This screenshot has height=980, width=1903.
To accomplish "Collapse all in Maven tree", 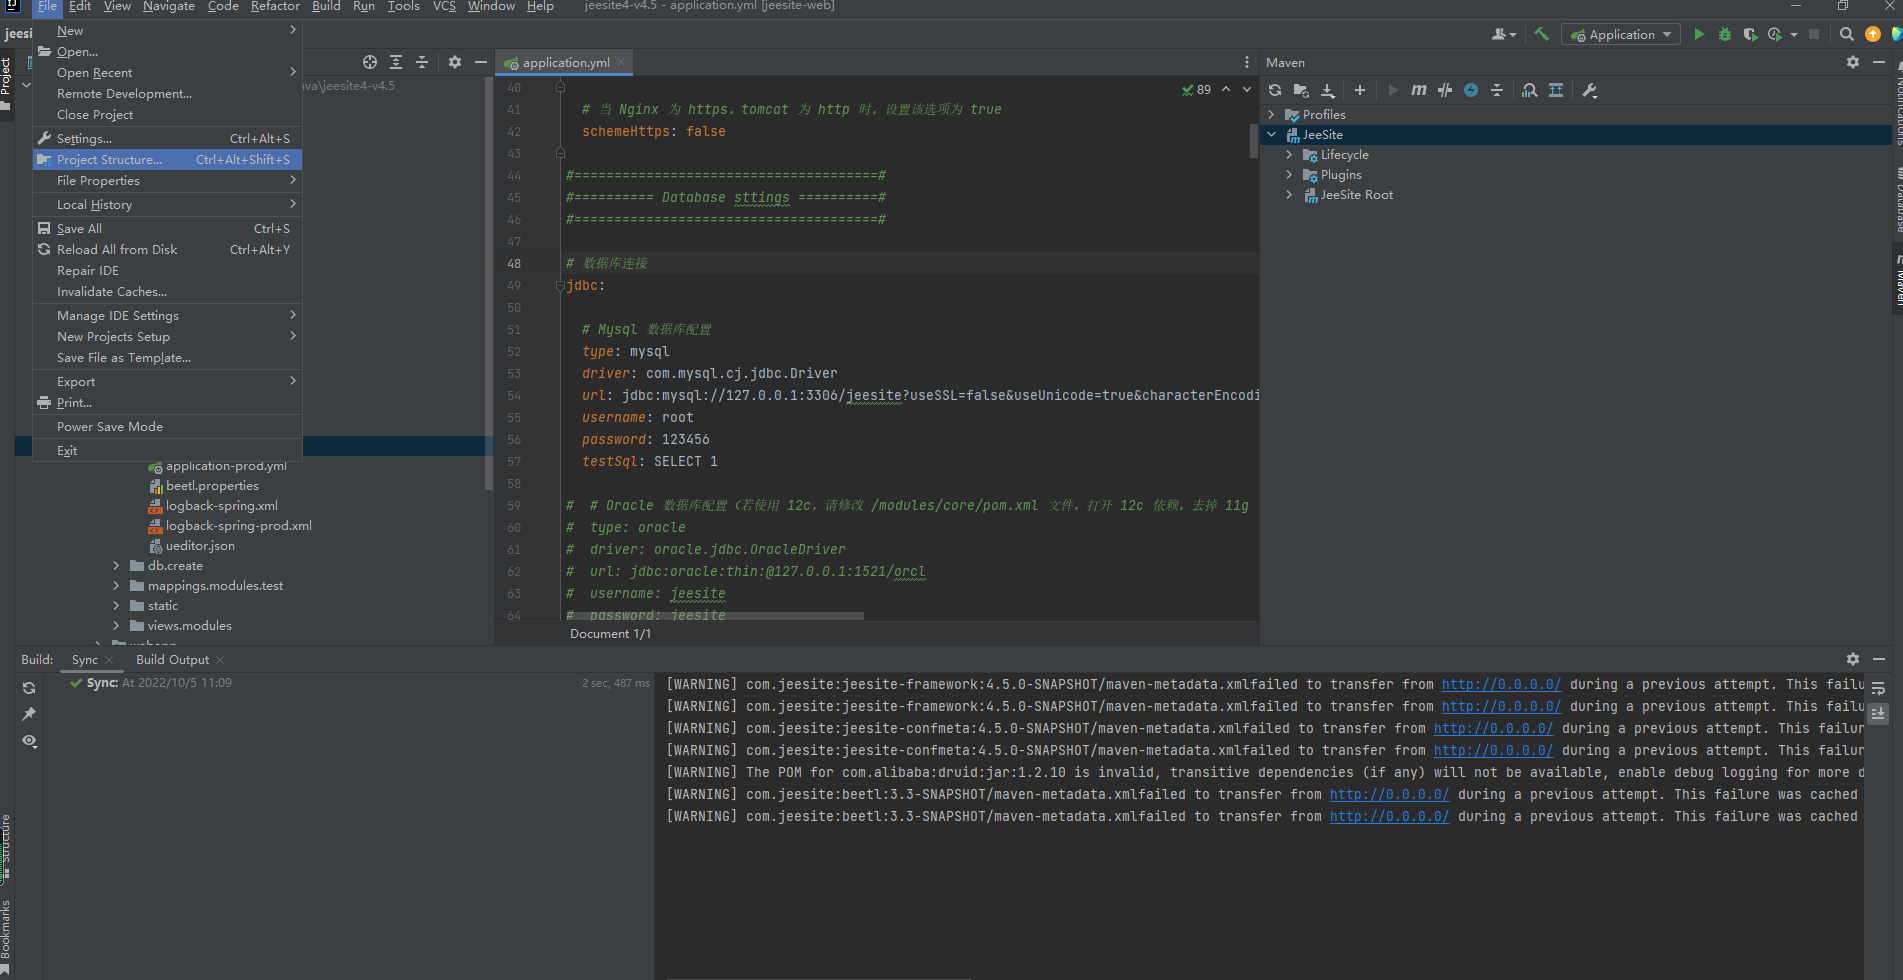I will (x=1497, y=90).
